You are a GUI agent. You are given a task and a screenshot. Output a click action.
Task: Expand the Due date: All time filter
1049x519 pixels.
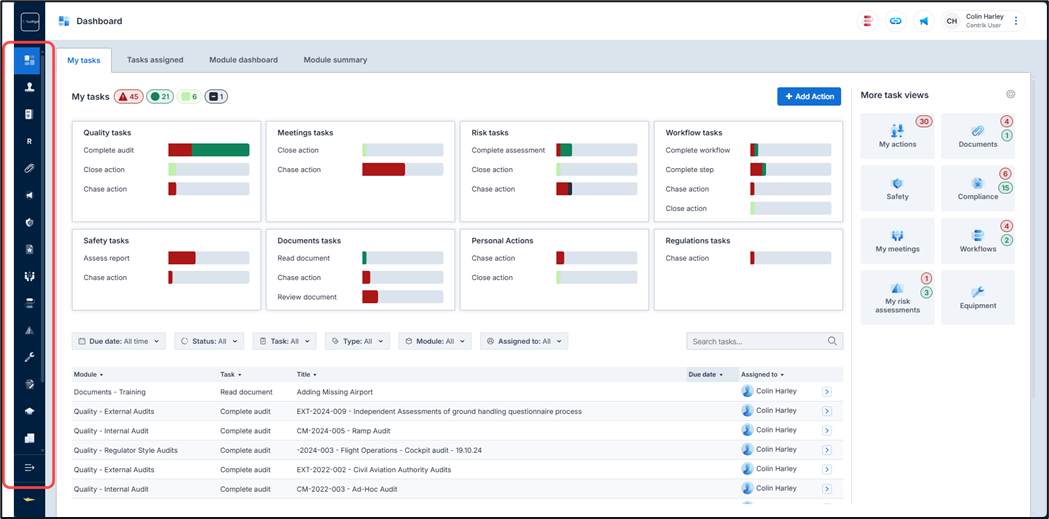click(118, 341)
